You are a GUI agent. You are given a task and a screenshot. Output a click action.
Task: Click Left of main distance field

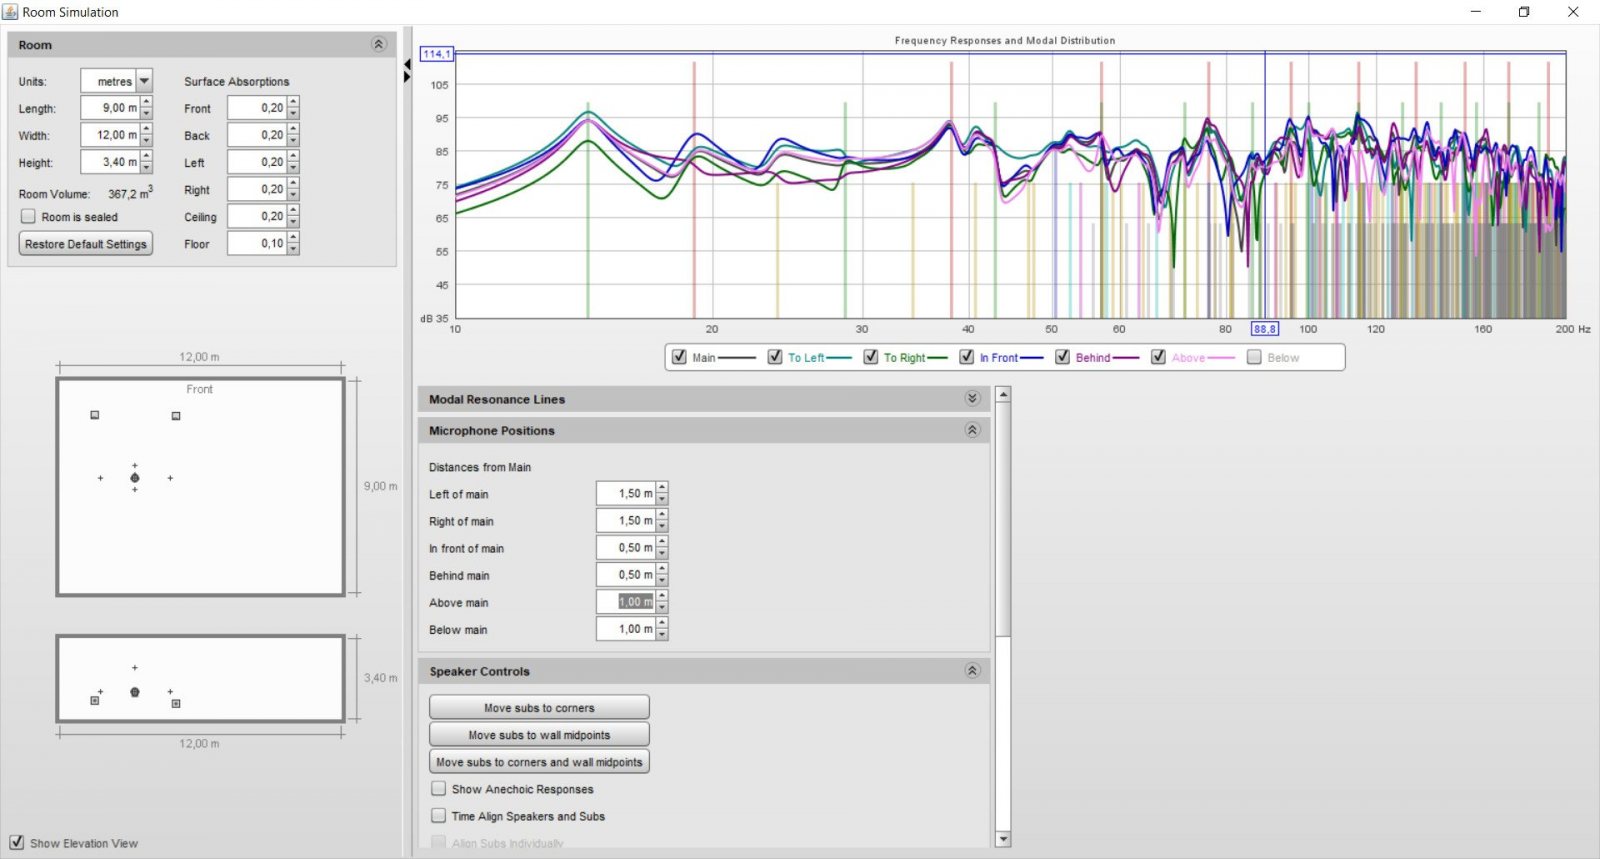click(625, 493)
